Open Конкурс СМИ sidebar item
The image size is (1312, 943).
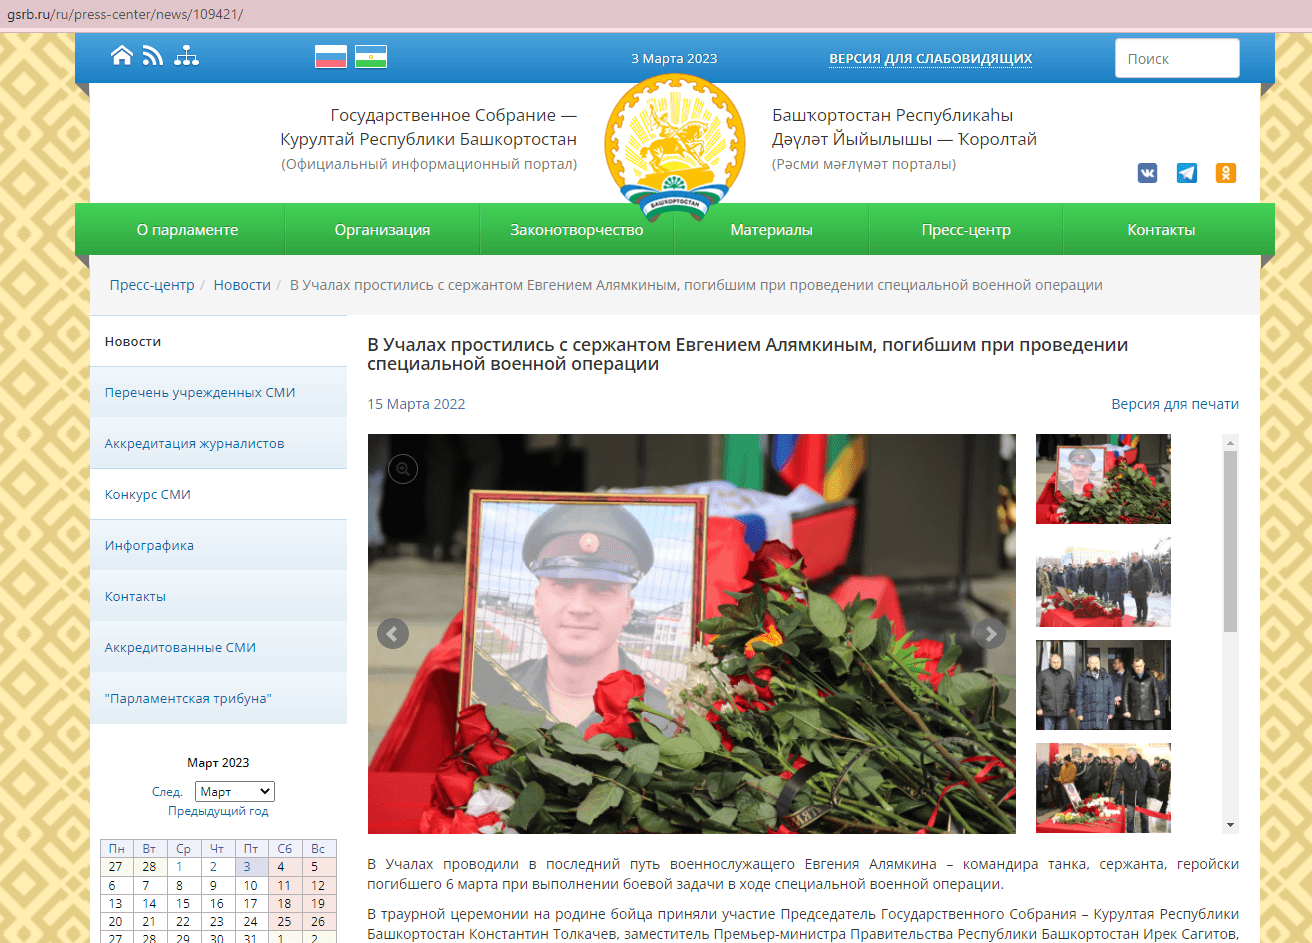coord(218,494)
